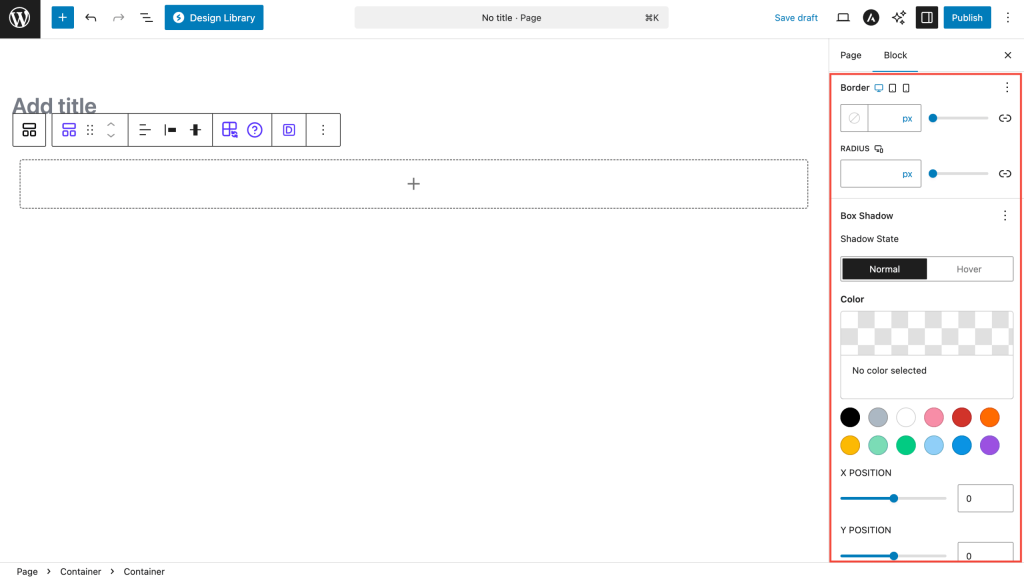
Task: Open the block toolbar more options menu
Action: (323, 130)
